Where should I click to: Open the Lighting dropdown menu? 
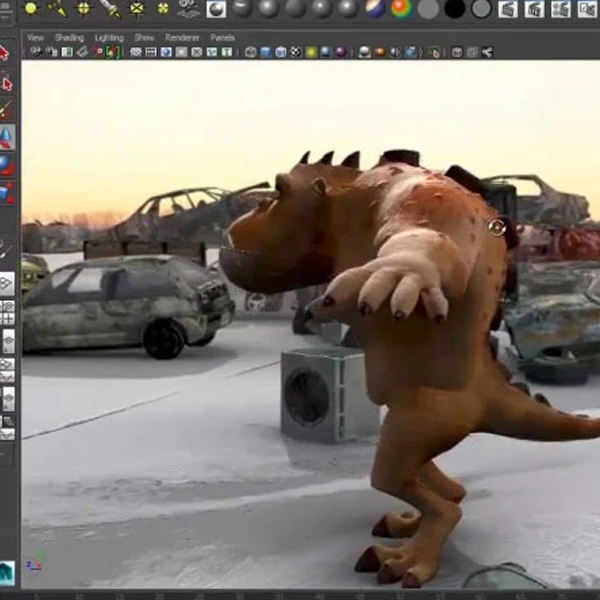(109, 37)
